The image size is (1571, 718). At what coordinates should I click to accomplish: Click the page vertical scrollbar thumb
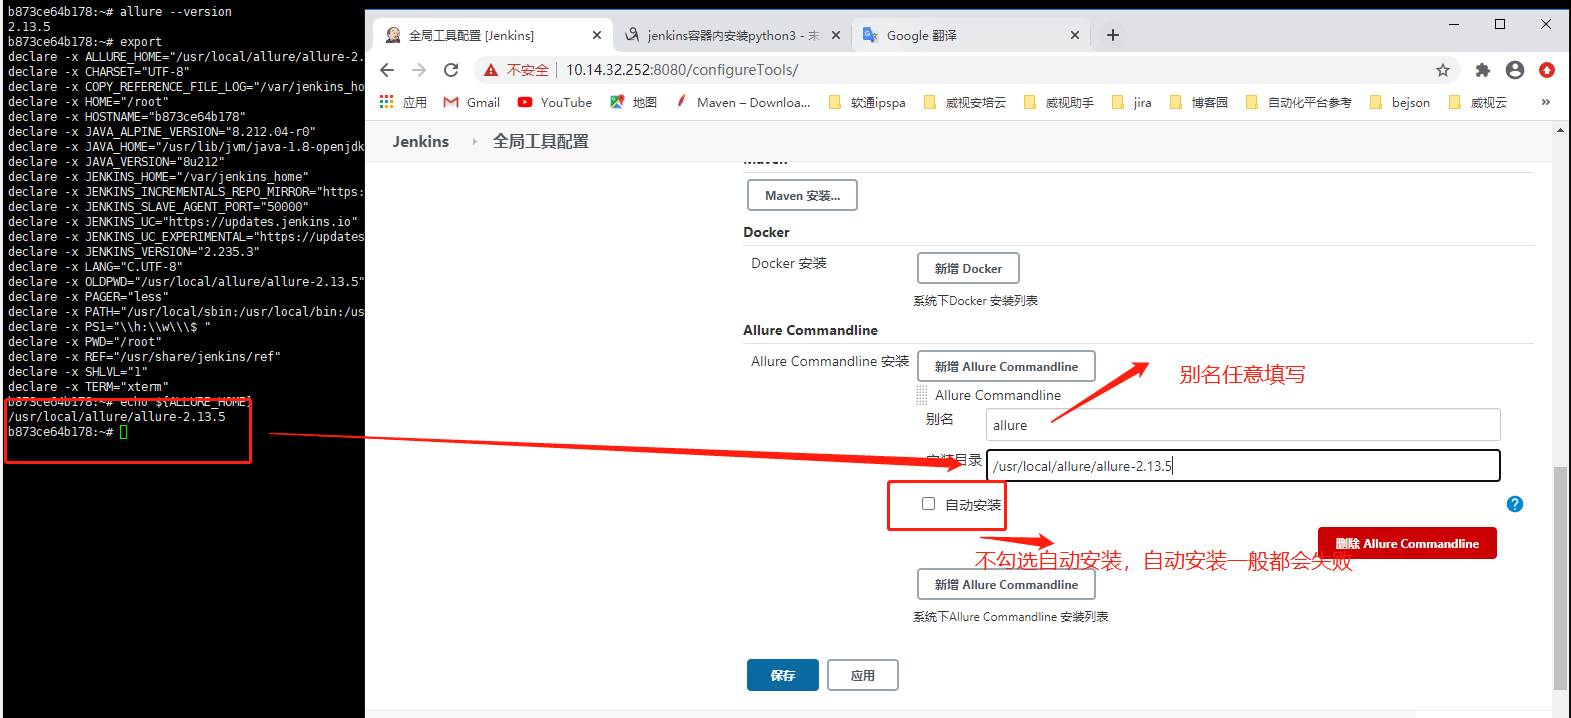pos(1560,577)
